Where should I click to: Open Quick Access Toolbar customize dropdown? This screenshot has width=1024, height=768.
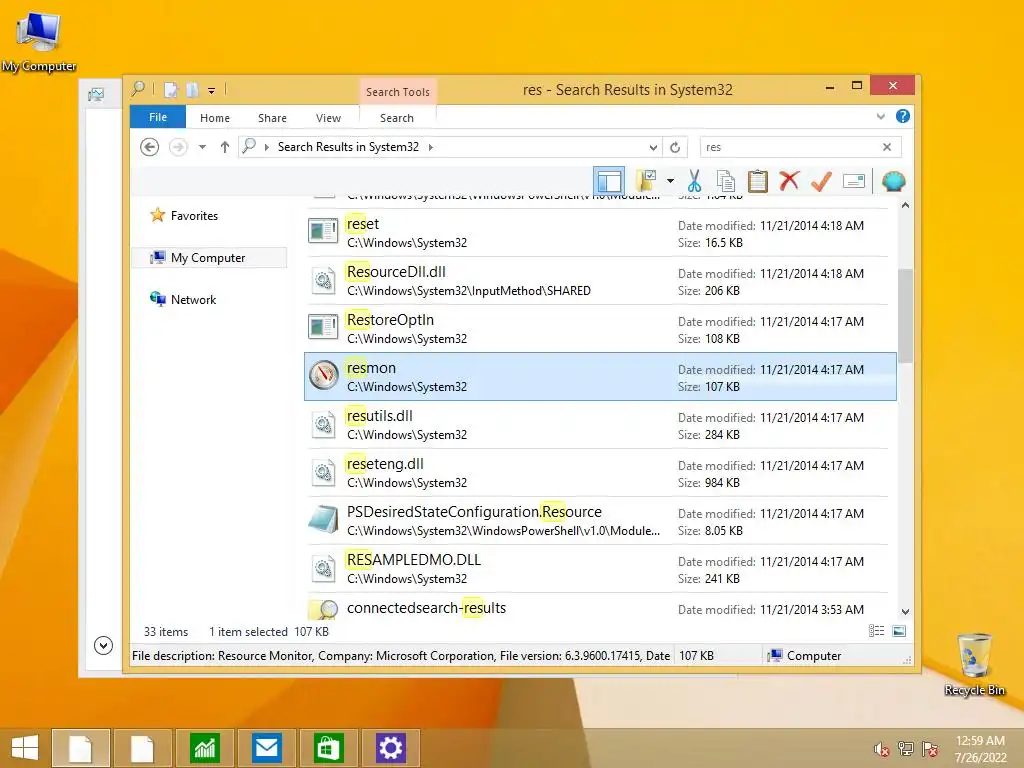click(212, 91)
